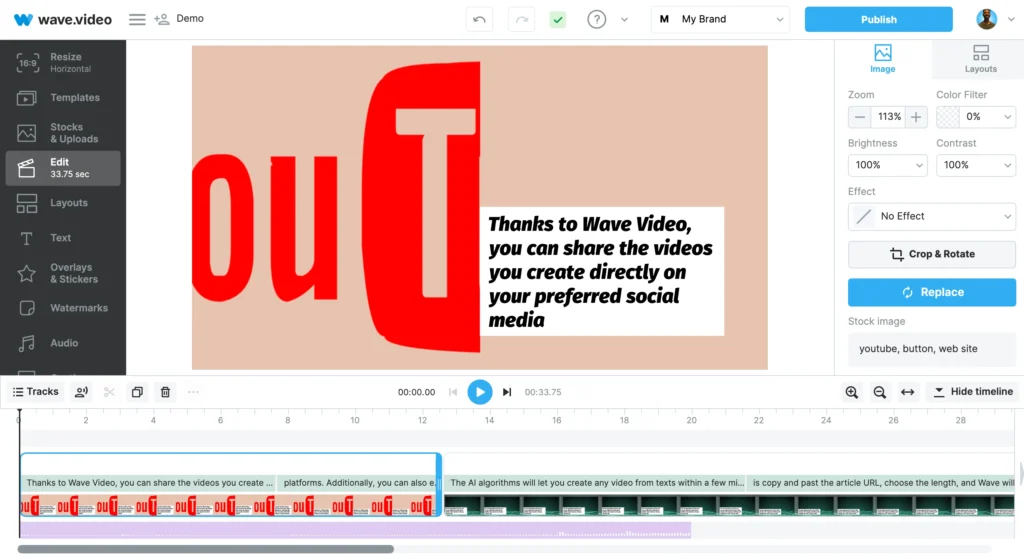Click the wave.video logo
Image resolution: width=1024 pixels, height=559 pixels.
click(63, 20)
